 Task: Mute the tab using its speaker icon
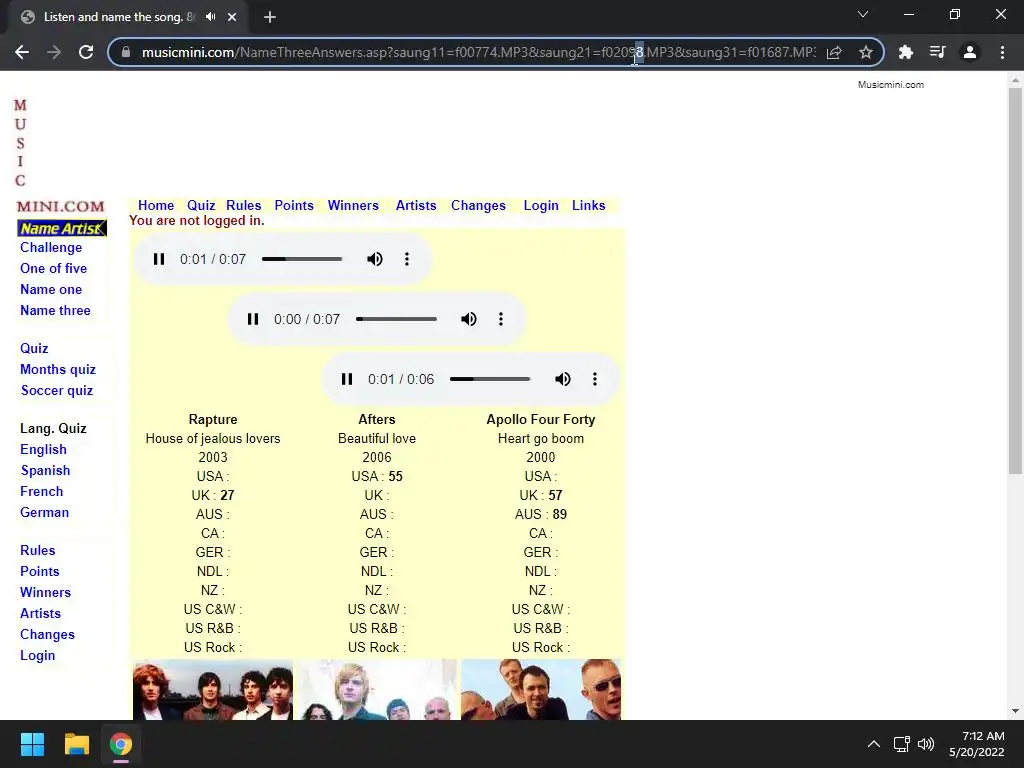click(x=210, y=17)
